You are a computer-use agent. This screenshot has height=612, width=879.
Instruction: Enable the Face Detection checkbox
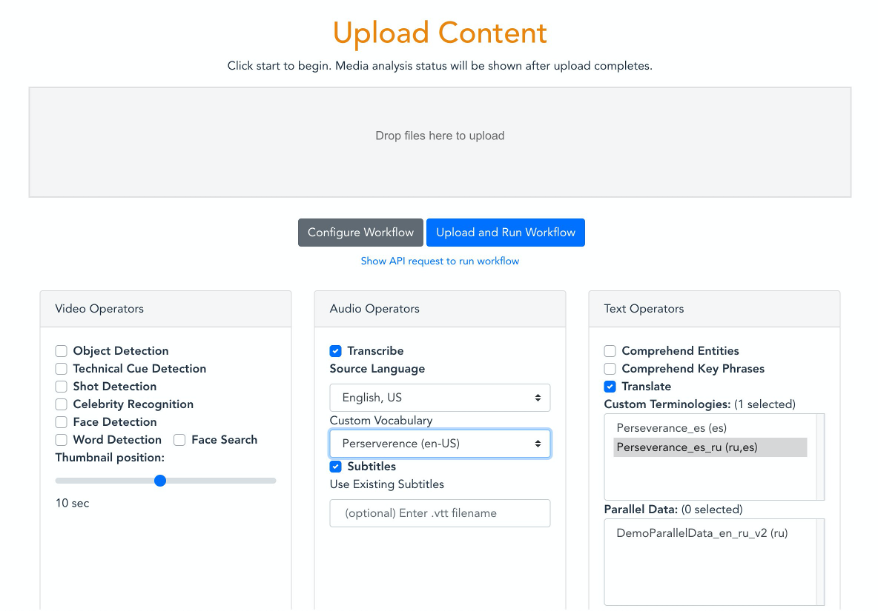pos(61,422)
